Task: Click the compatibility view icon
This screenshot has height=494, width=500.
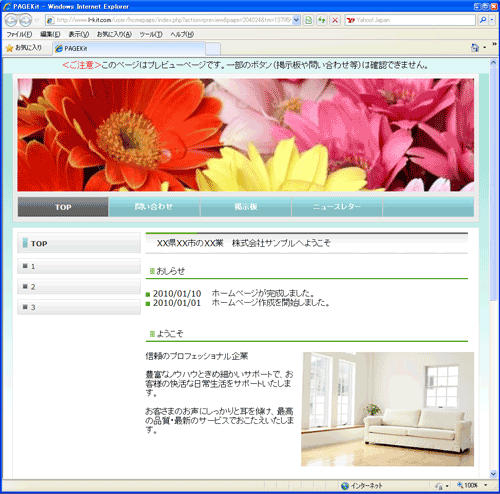Action: (309, 20)
